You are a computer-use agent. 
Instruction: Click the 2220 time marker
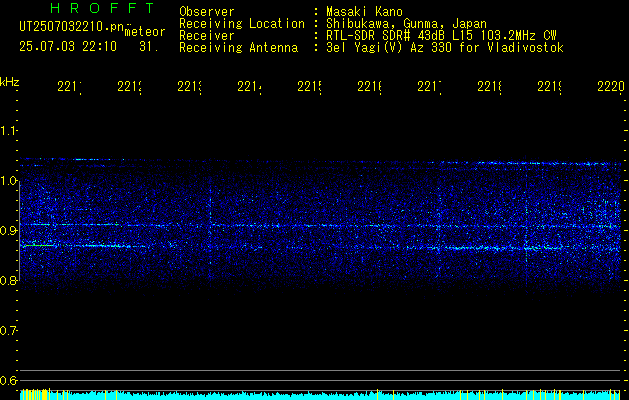[611, 87]
